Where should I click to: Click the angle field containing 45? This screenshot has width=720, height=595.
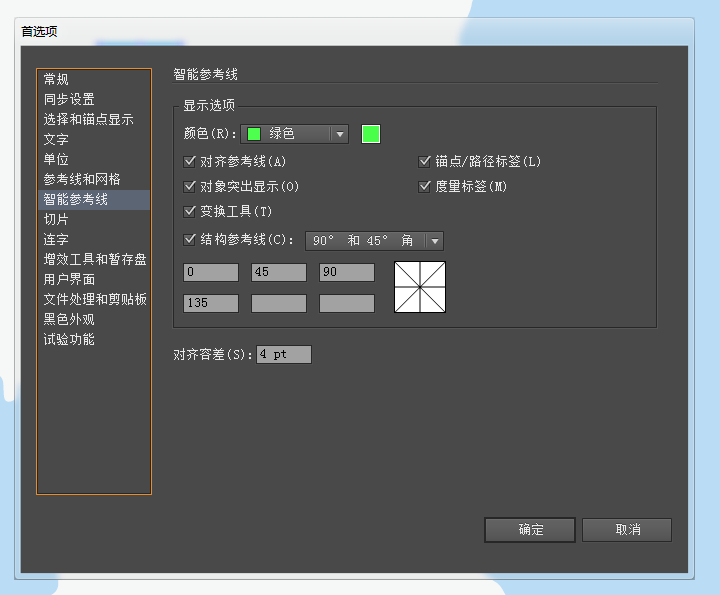(279, 272)
